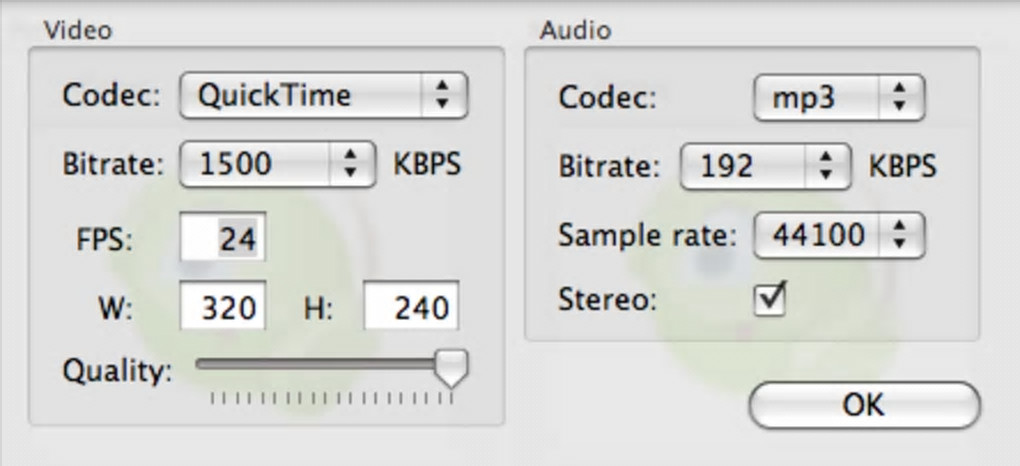1020x466 pixels.
Task: Click the stepper arrows on Video Bitrate dropdown
Action: click(349, 165)
